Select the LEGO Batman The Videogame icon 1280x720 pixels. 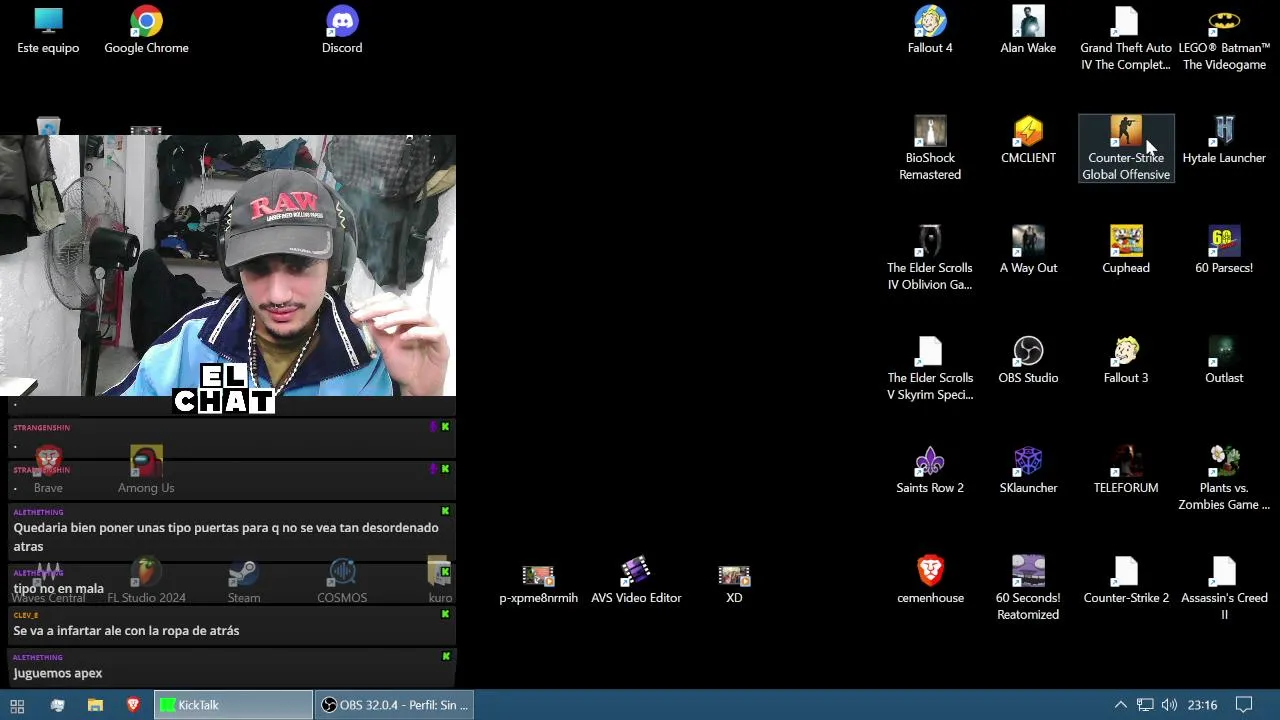(1224, 39)
